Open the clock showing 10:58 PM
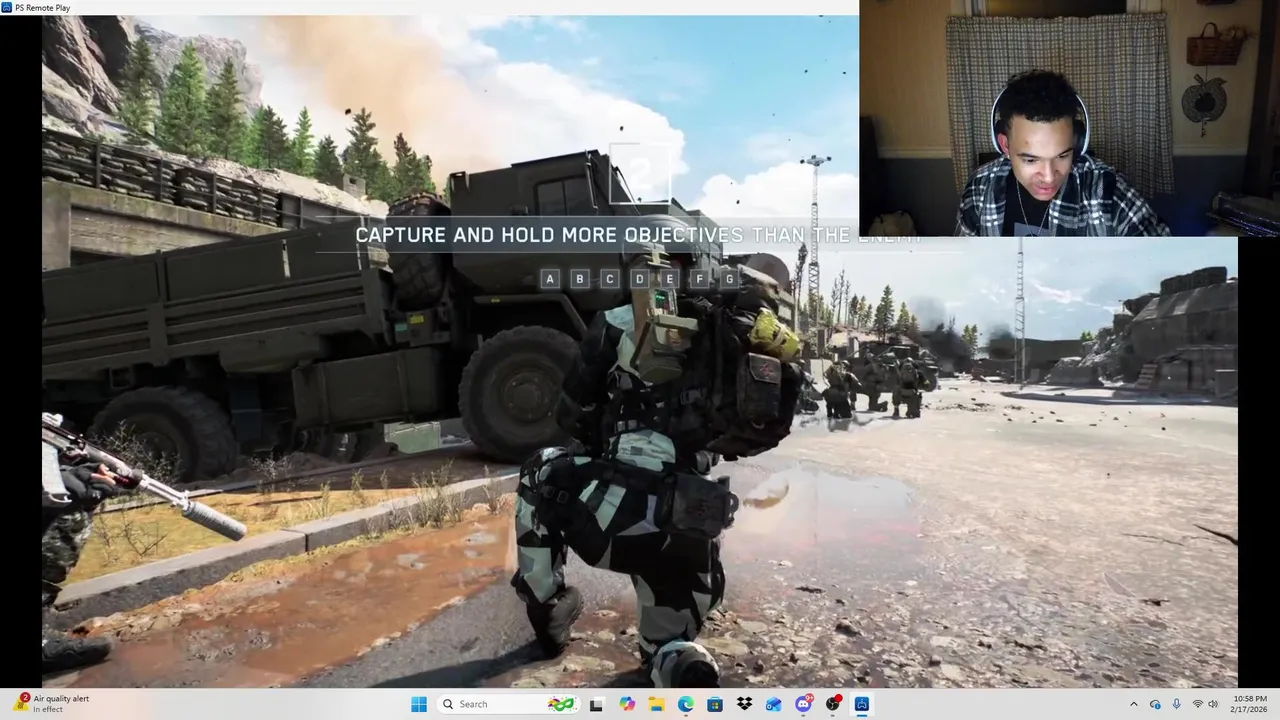 tap(1251, 704)
